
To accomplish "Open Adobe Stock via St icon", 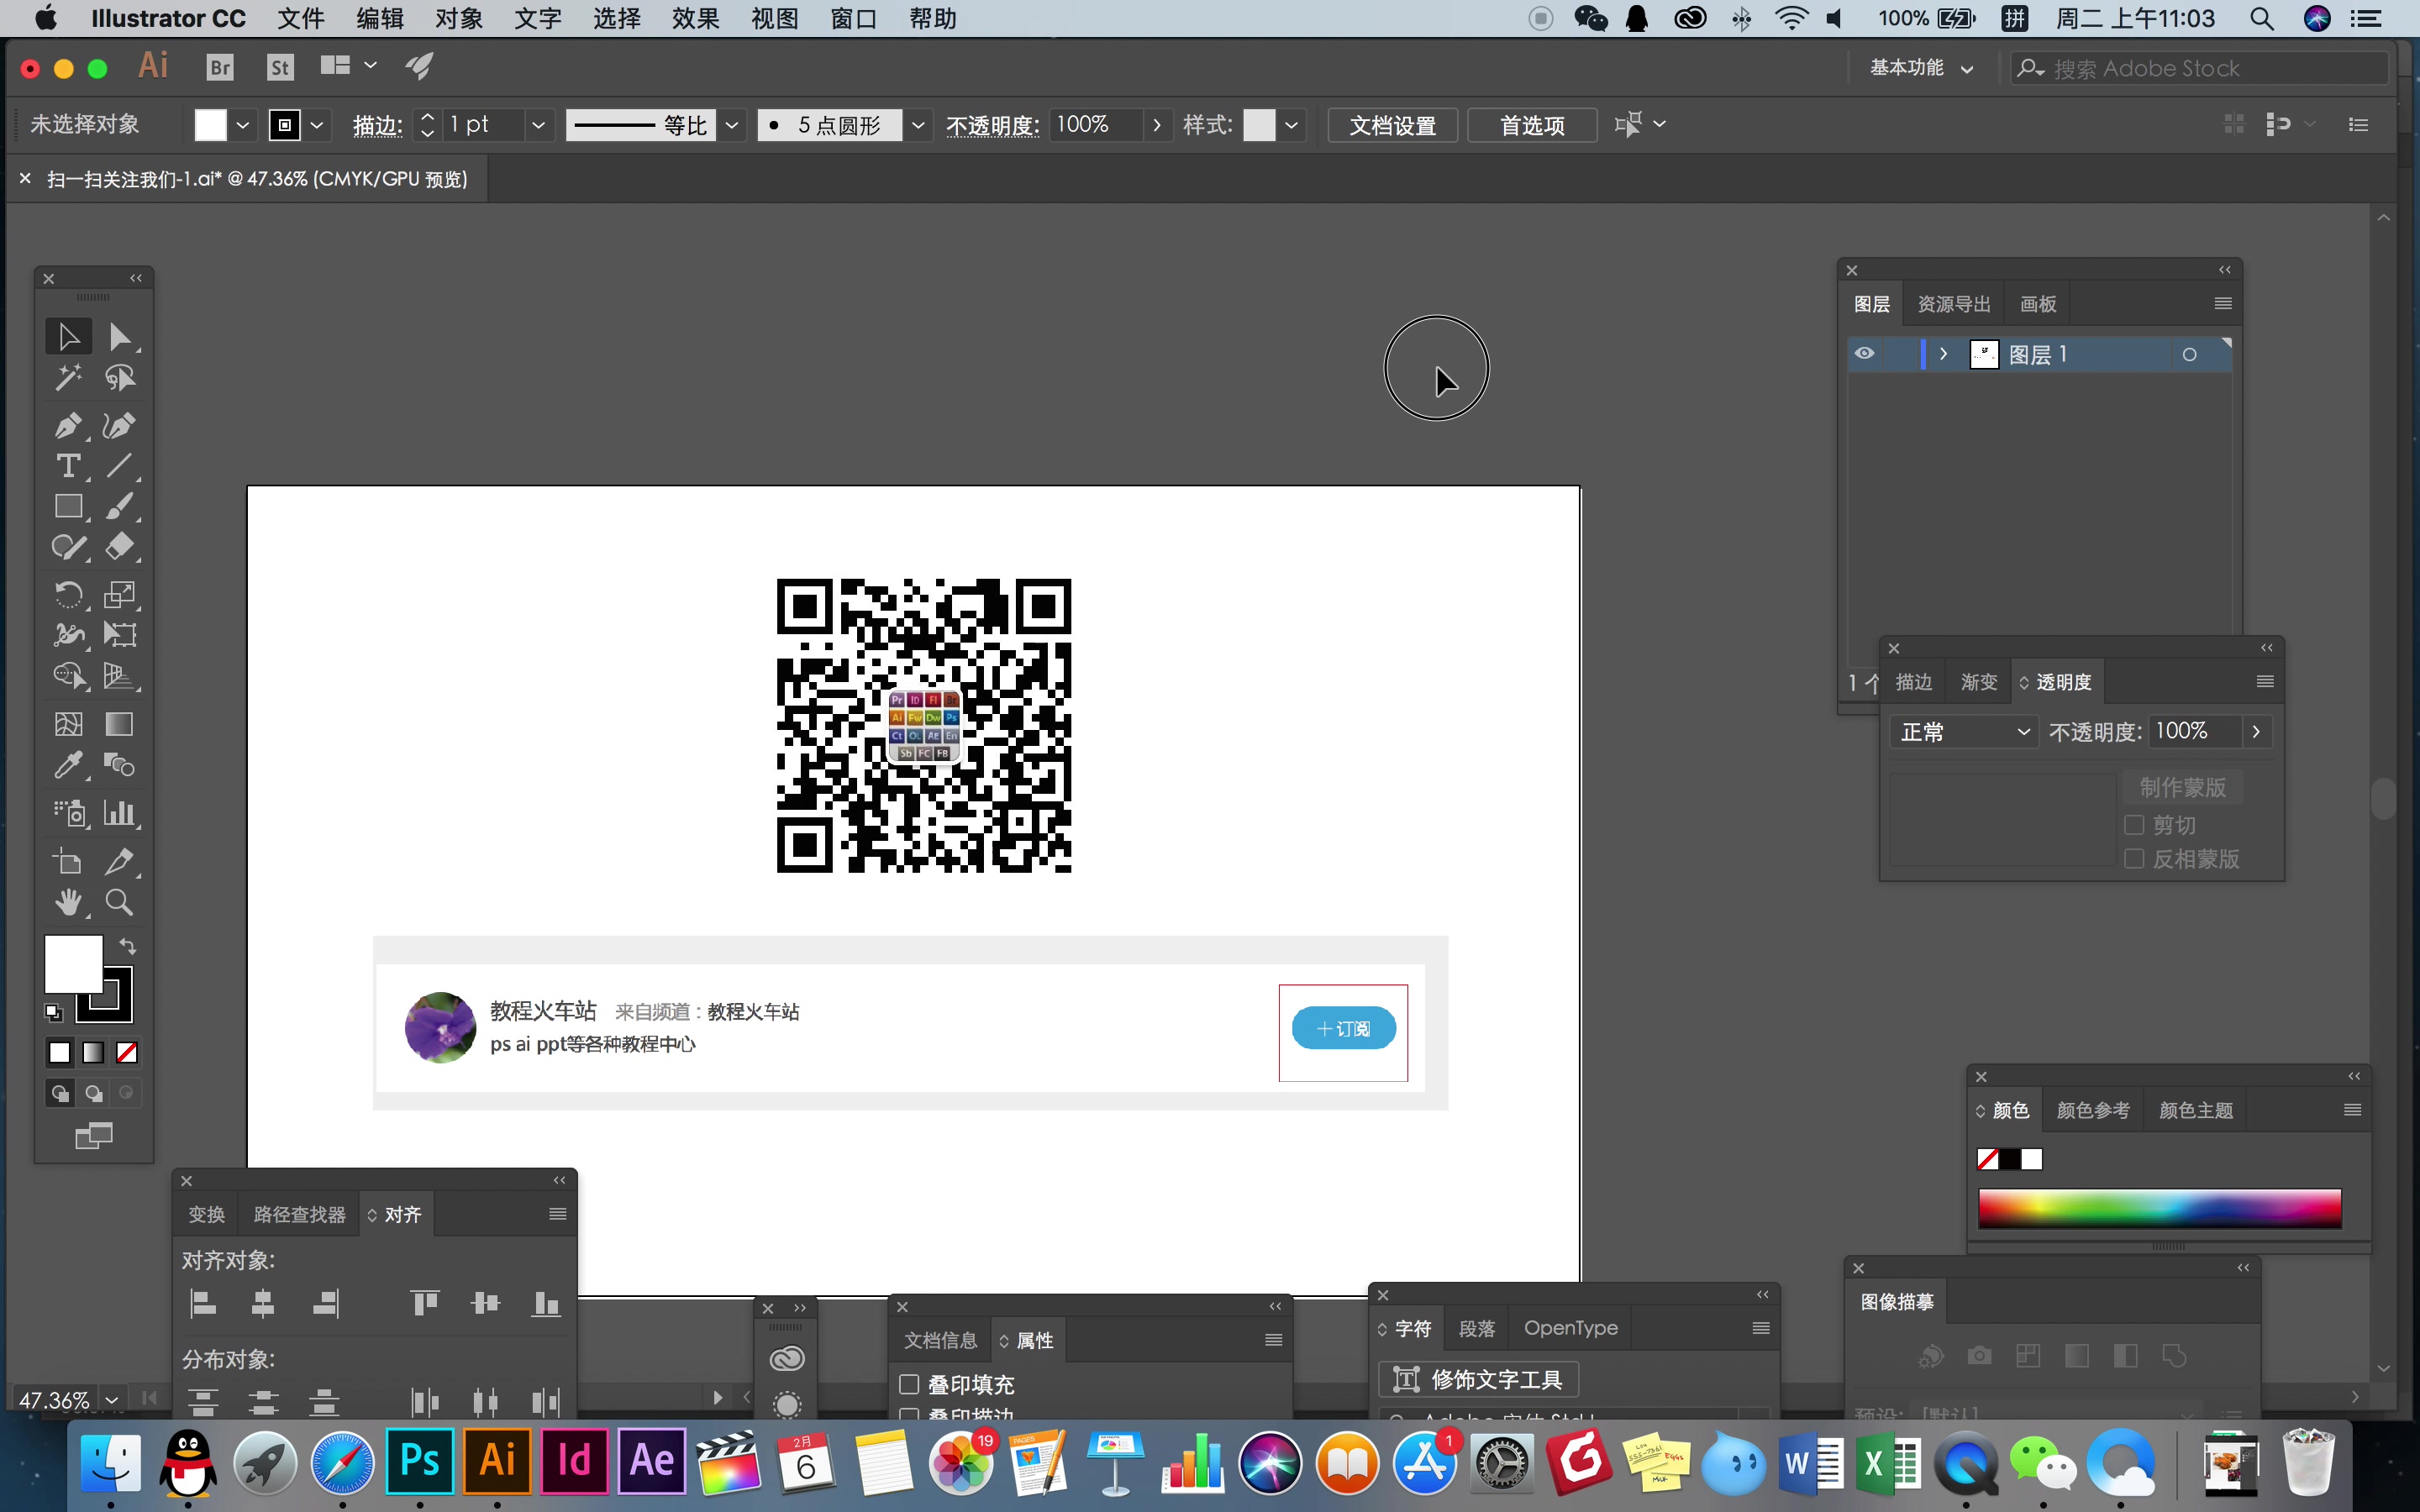I will (281, 67).
